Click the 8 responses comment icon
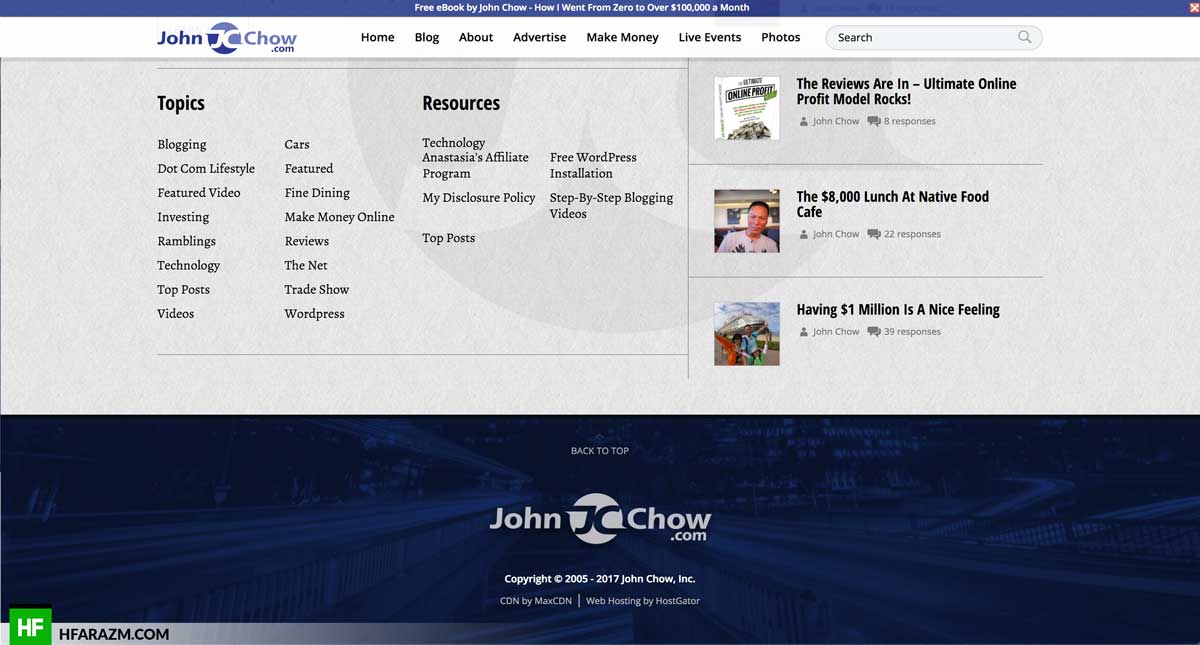Screen dimensions: 1200x645 (x=874, y=121)
